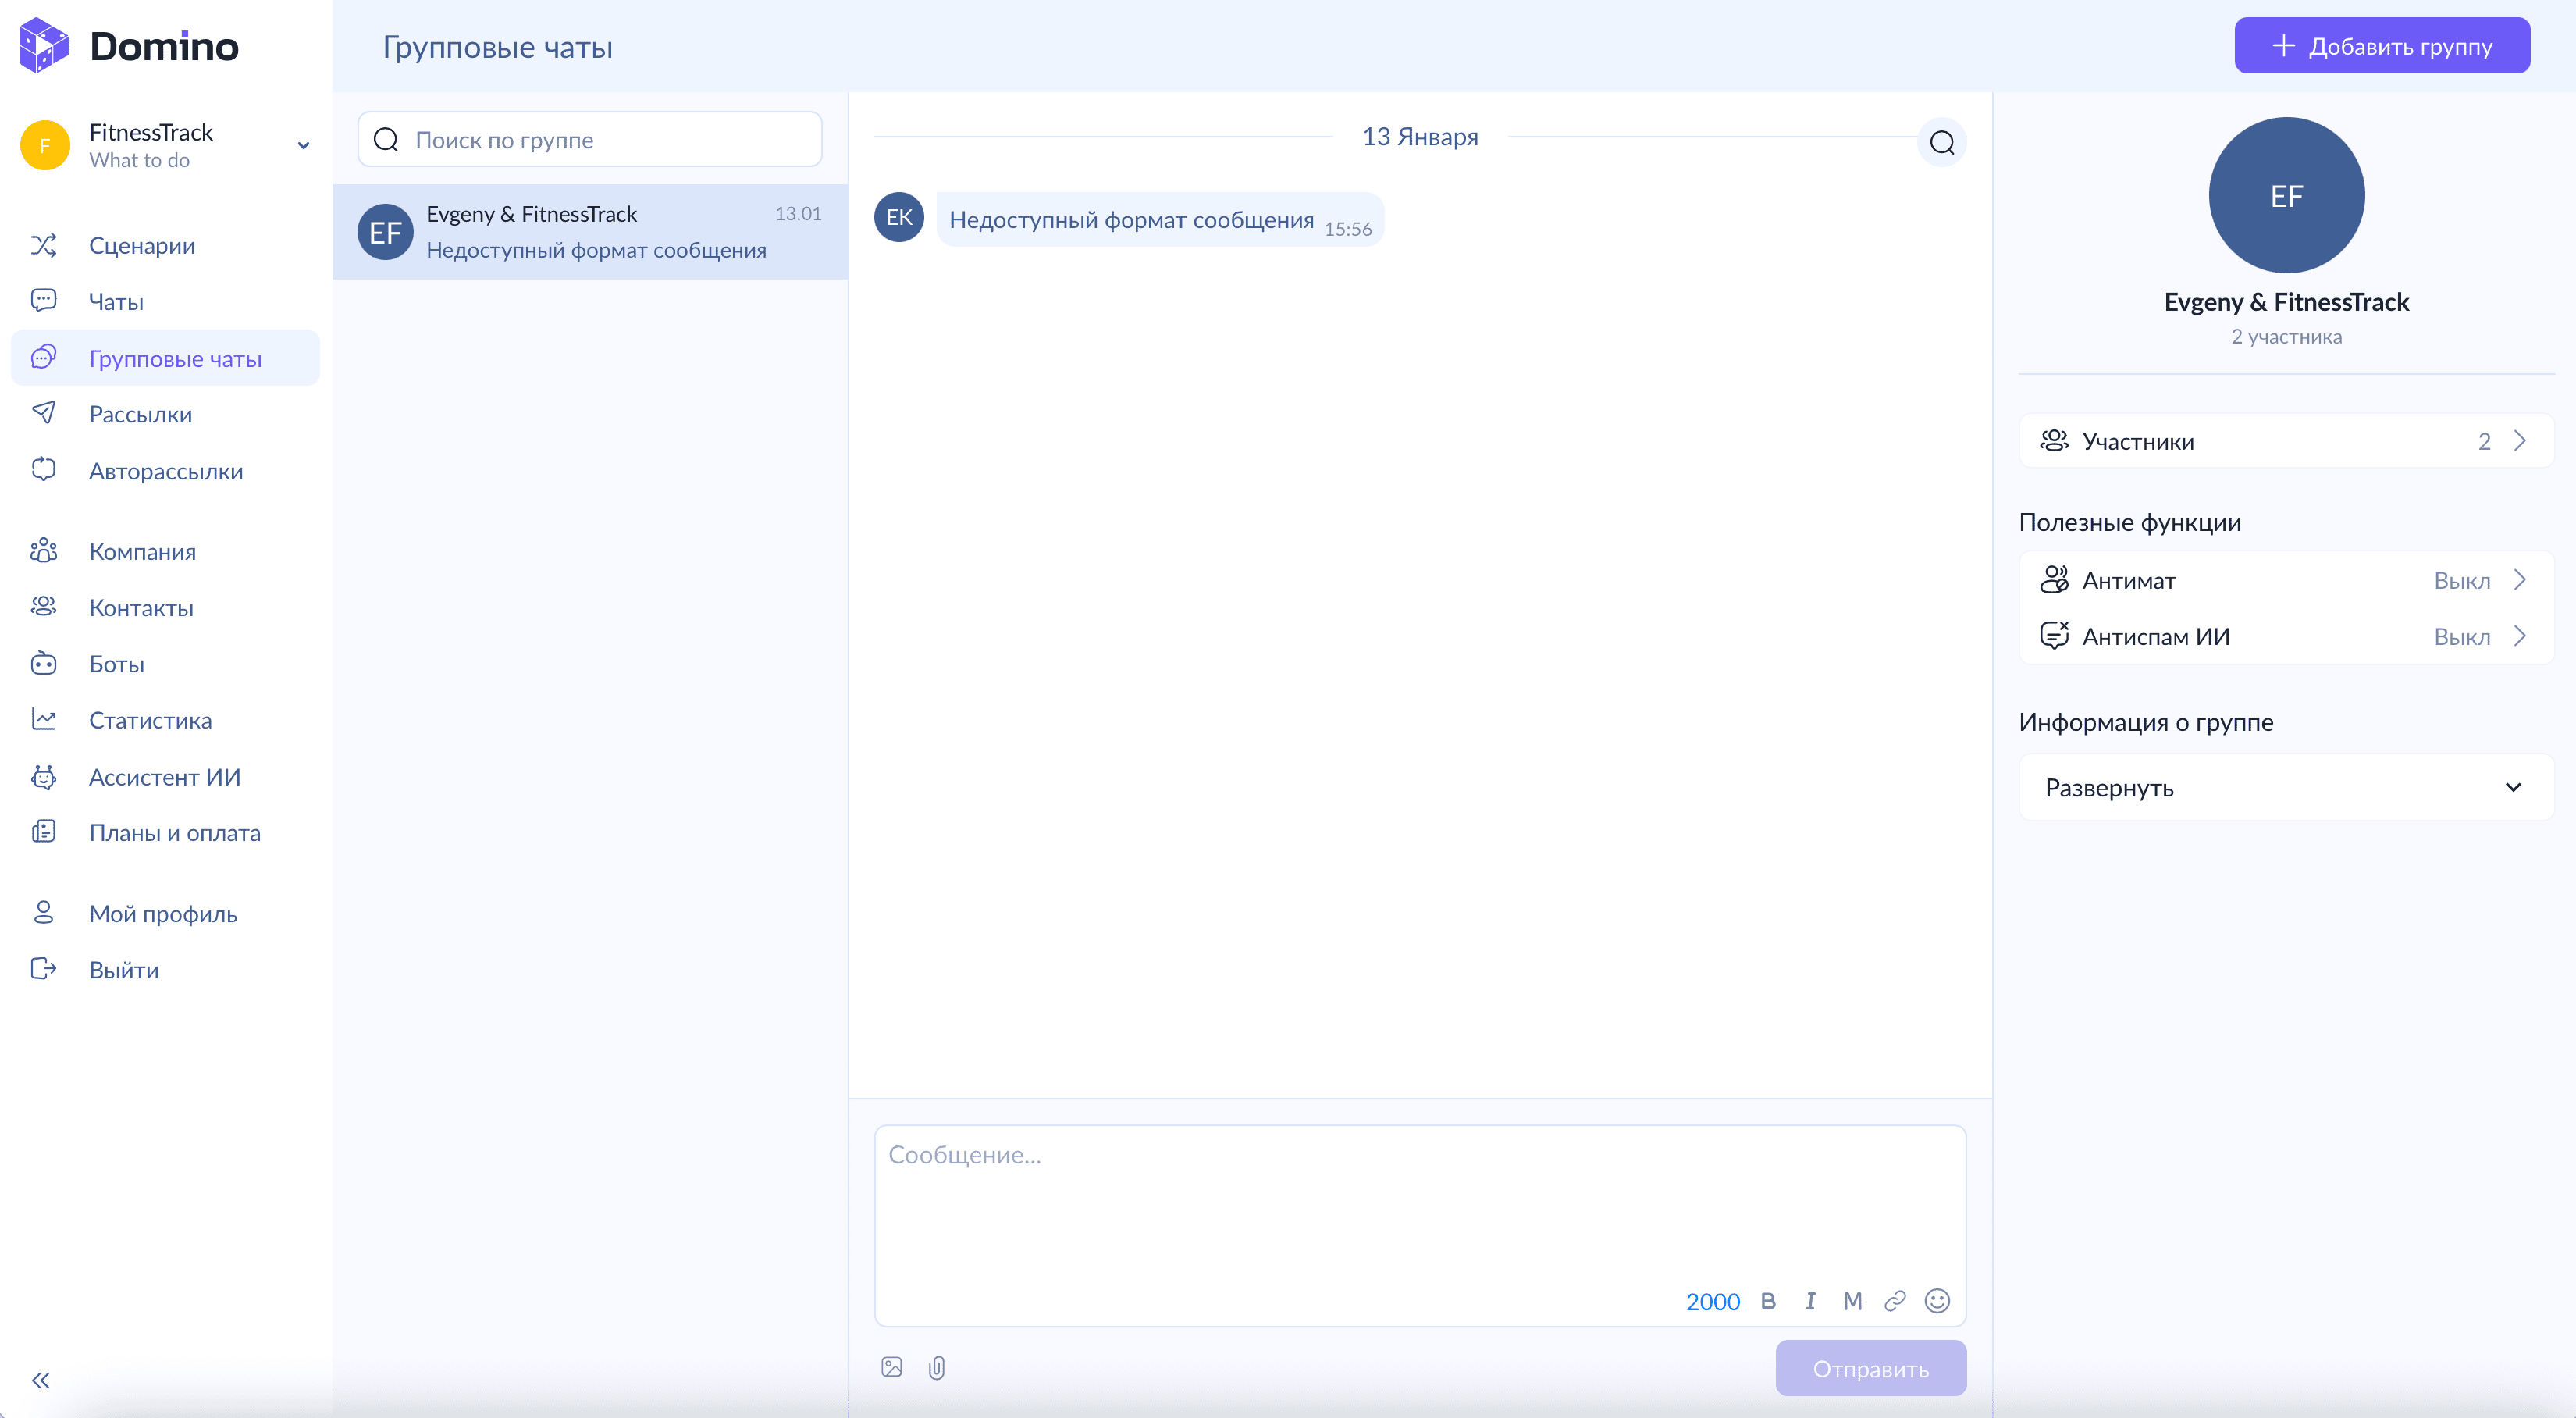Apply monospace M formatting
Screen dimensions: 2576x1418
point(1853,1301)
